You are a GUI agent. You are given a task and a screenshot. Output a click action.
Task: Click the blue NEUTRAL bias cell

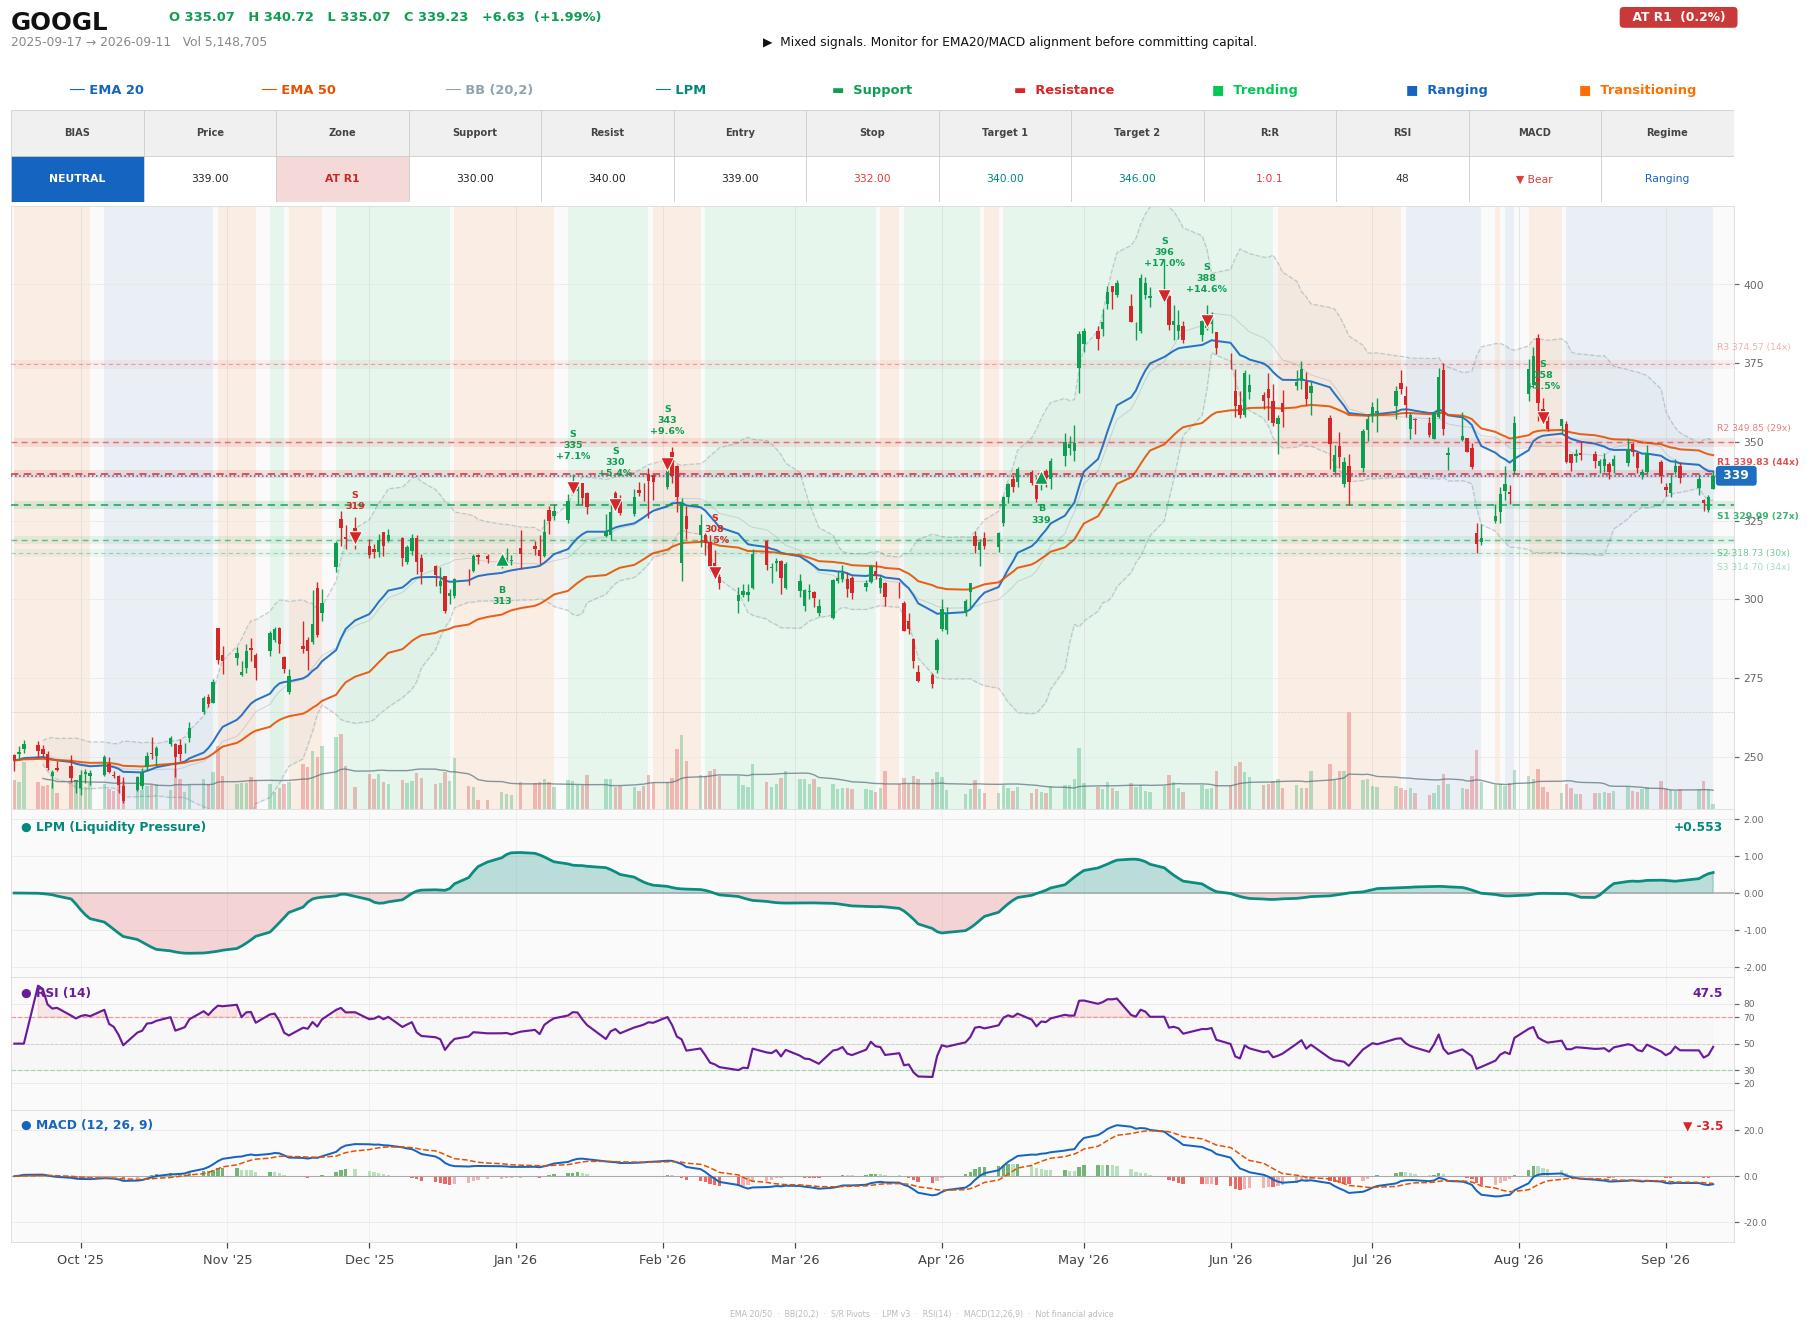coord(77,179)
